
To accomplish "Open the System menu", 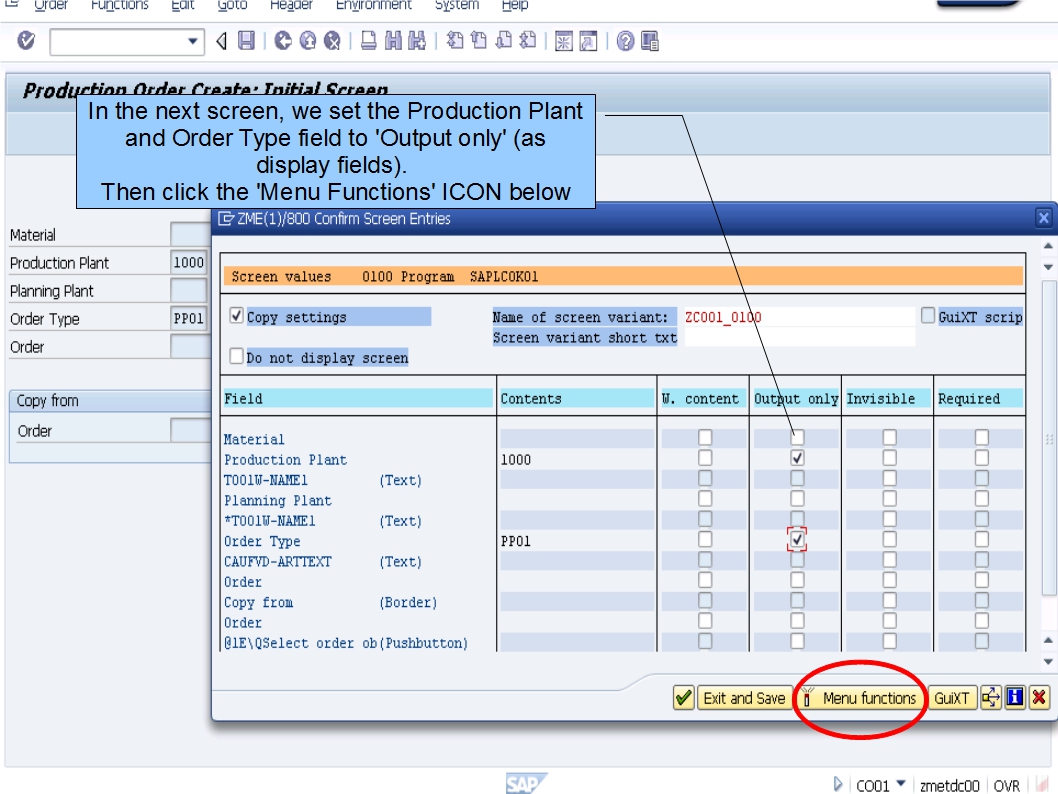I will [456, 5].
